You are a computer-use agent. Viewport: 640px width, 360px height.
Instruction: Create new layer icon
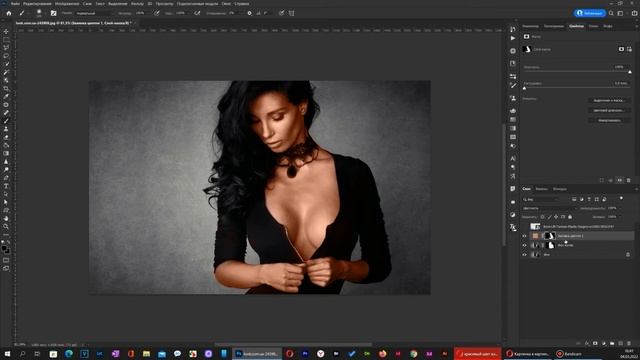(x=620, y=344)
